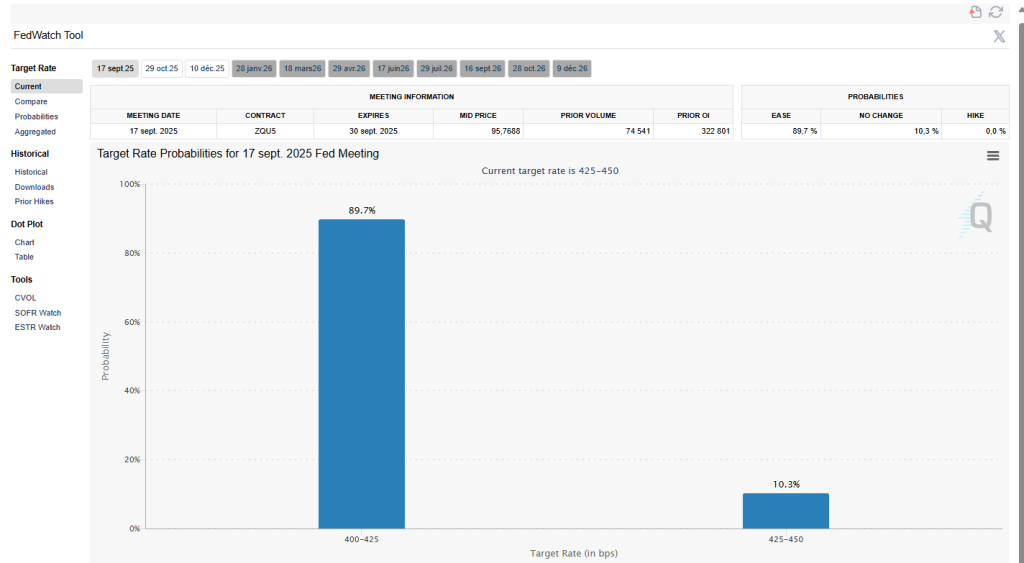Screen dimensions: 1024x563
Task: Select the 28 janv.26 meeting tab
Action: (x=254, y=68)
